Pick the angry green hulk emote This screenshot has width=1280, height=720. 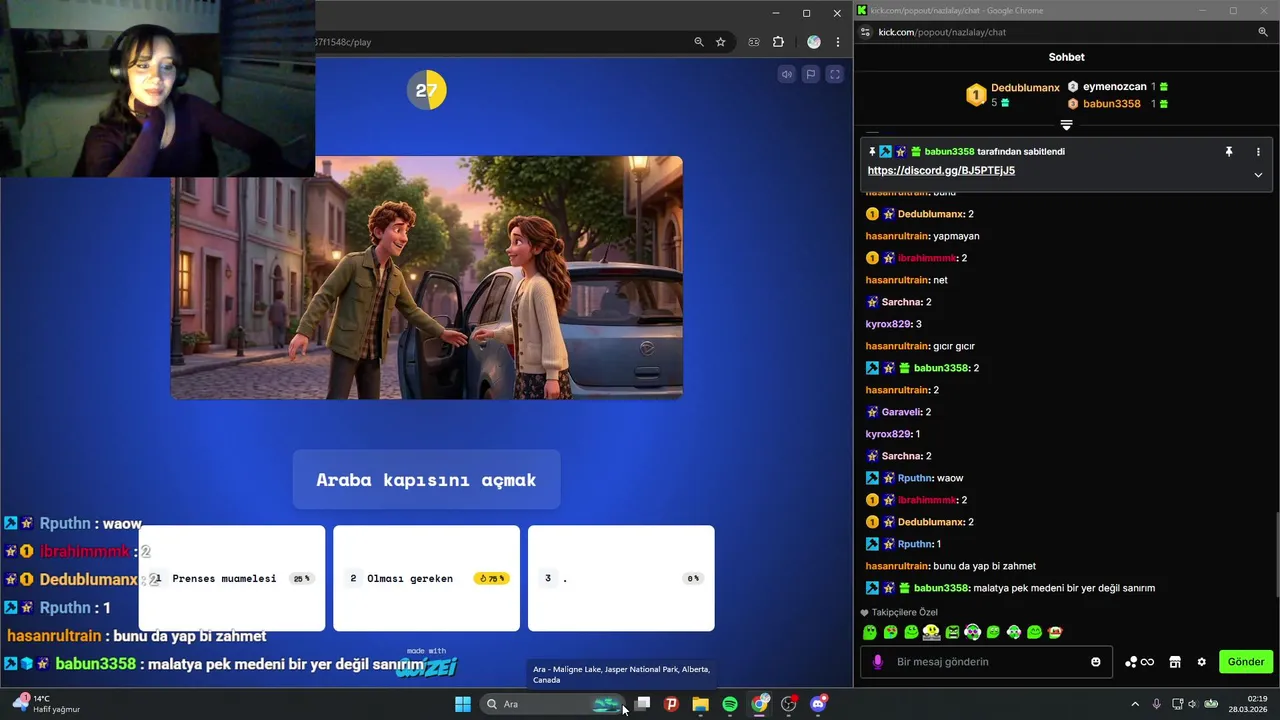(x=952, y=632)
